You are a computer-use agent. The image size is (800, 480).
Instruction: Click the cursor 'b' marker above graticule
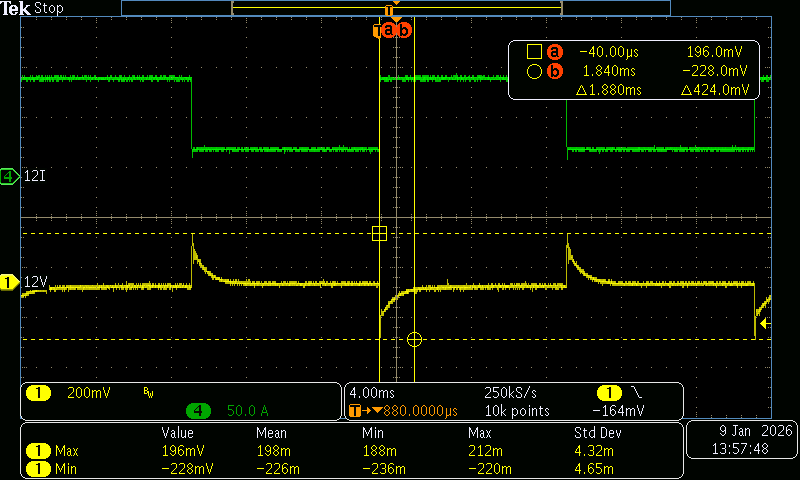click(404, 30)
